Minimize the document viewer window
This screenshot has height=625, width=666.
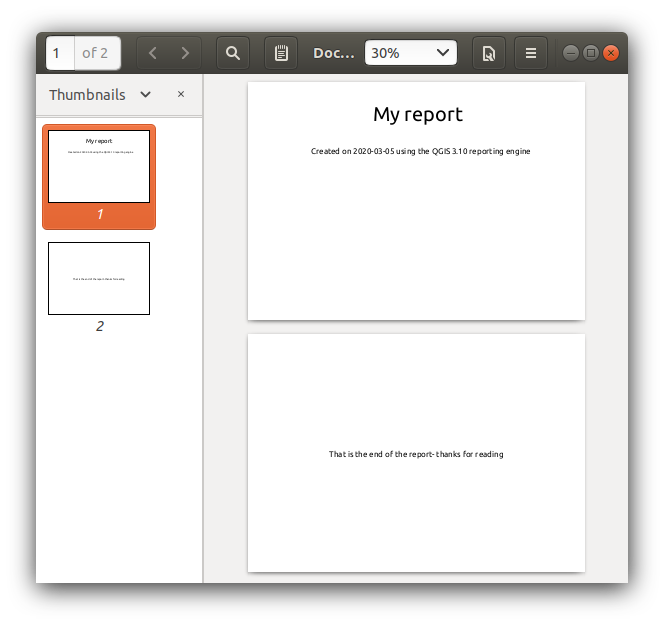[571, 53]
